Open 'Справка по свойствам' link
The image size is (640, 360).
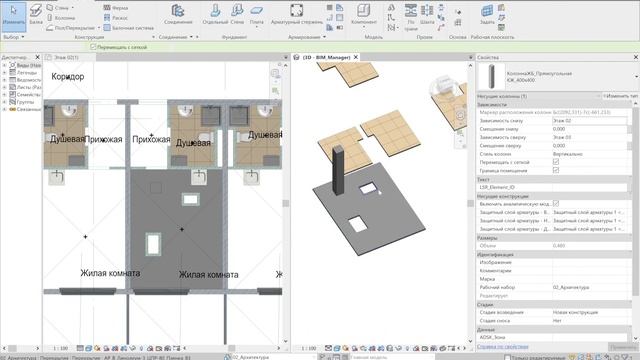click(502, 347)
